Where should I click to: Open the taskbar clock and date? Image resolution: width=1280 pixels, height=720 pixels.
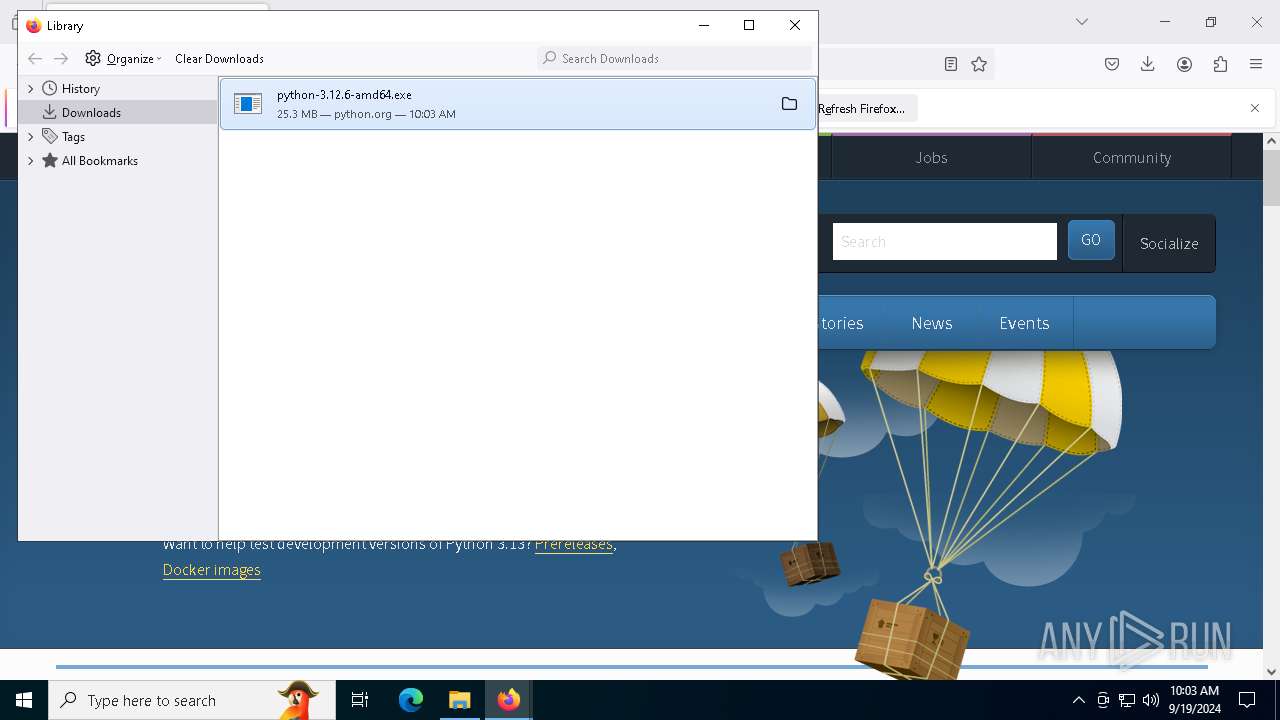[1194, 700]
